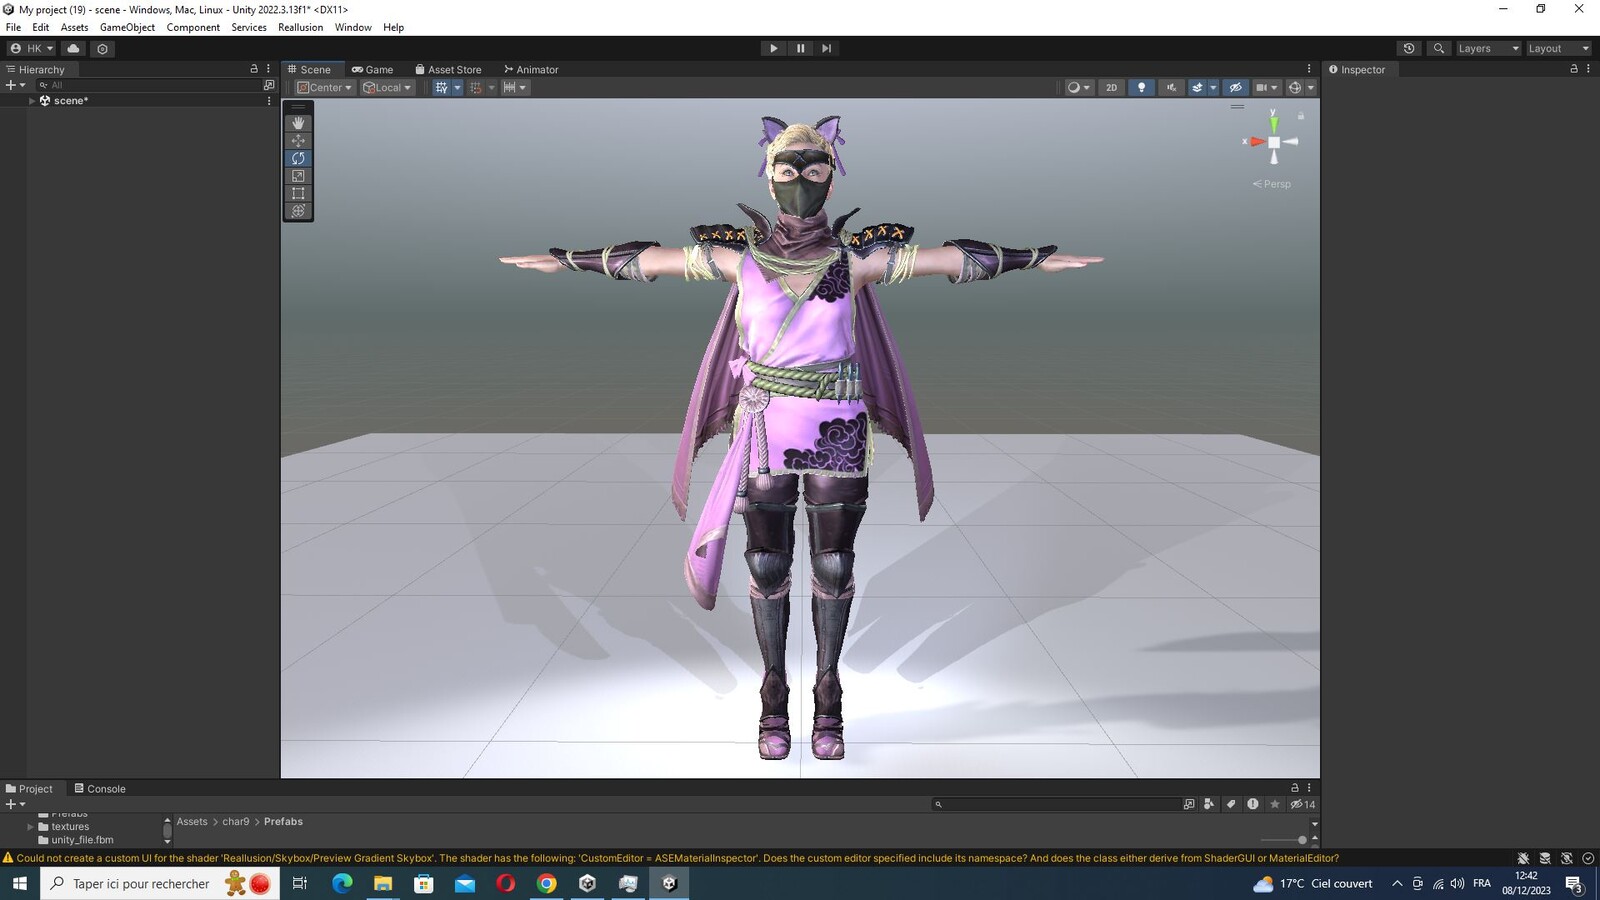
Task: Open Local handle rotation dropdown
Action: (x=387, y=87)
